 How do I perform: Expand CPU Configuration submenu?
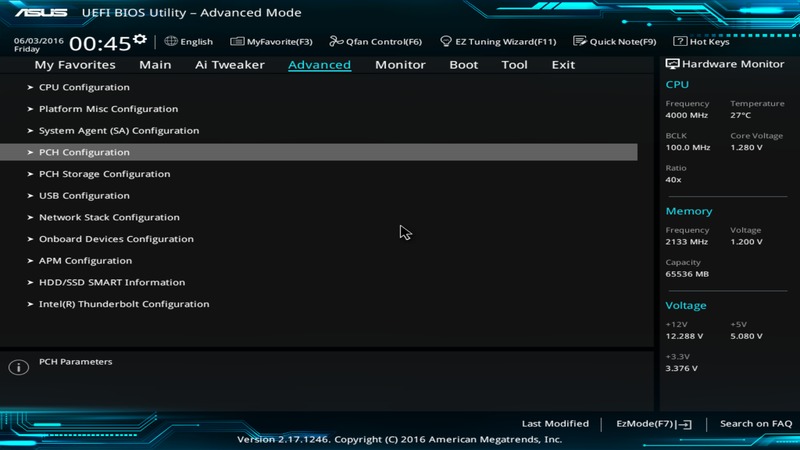(x=84, y=87)
